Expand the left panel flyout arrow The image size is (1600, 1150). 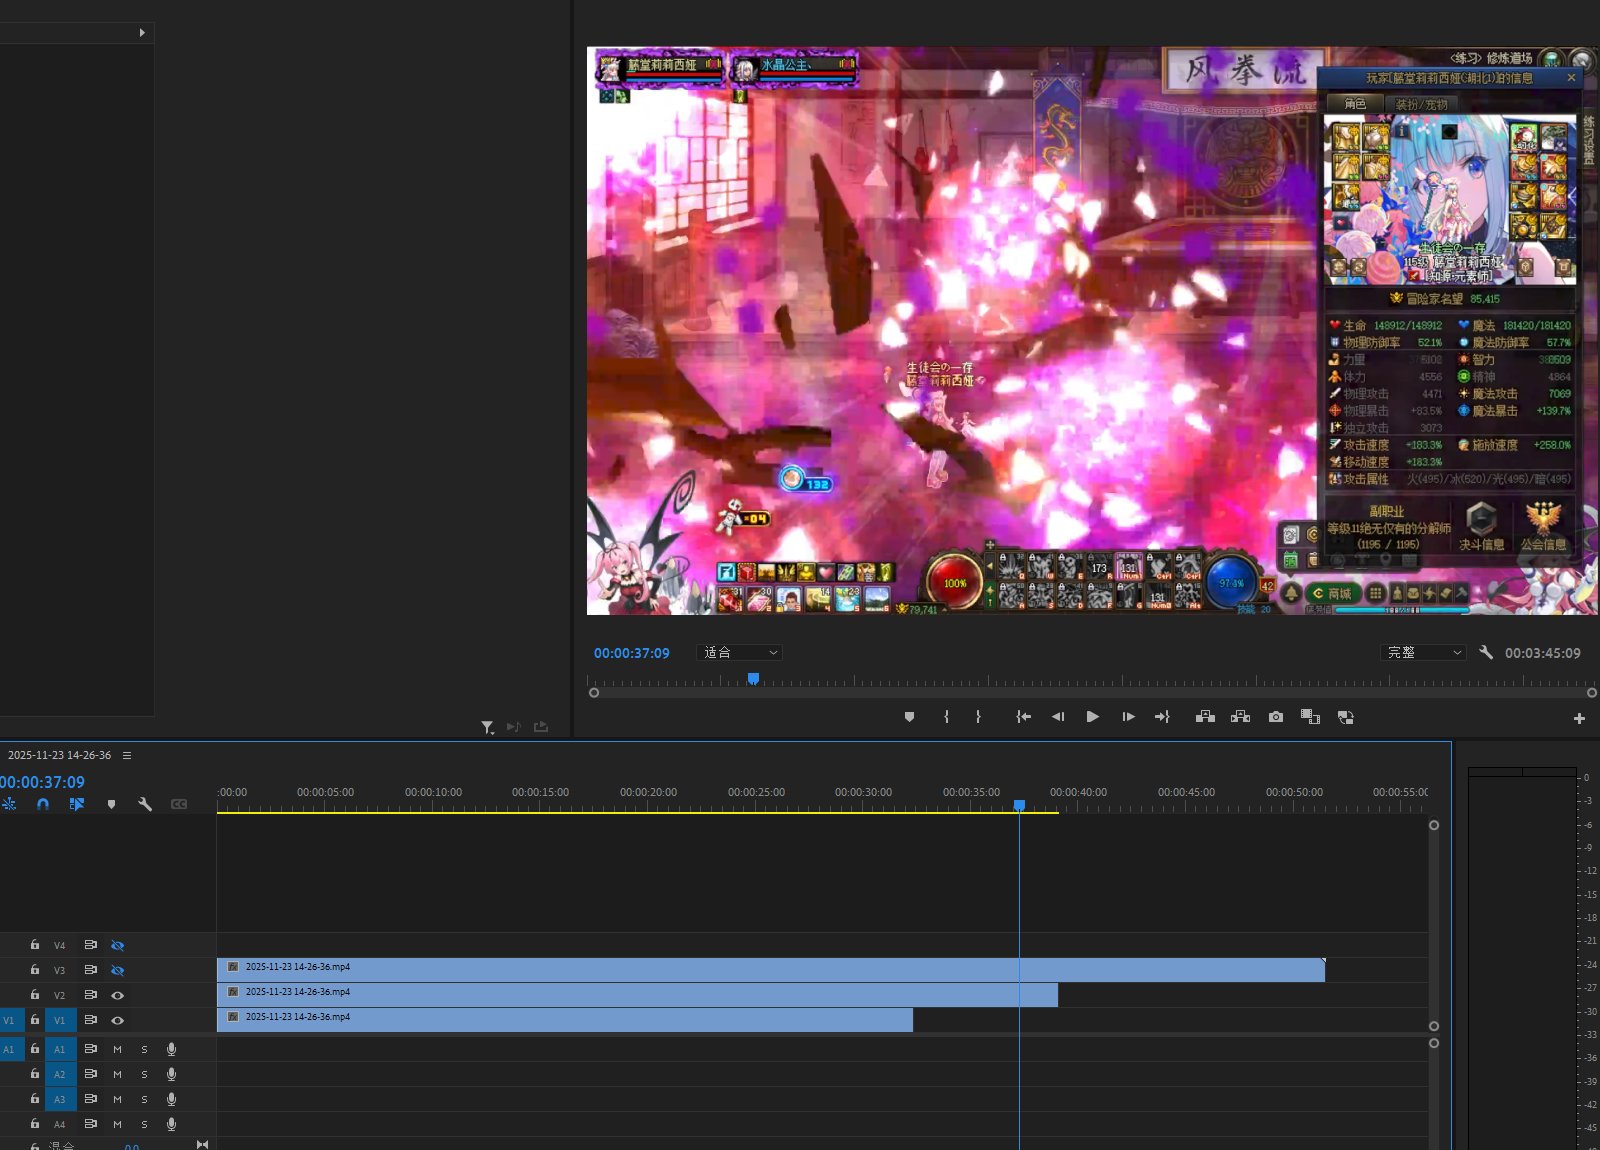(x=142, y=33)
